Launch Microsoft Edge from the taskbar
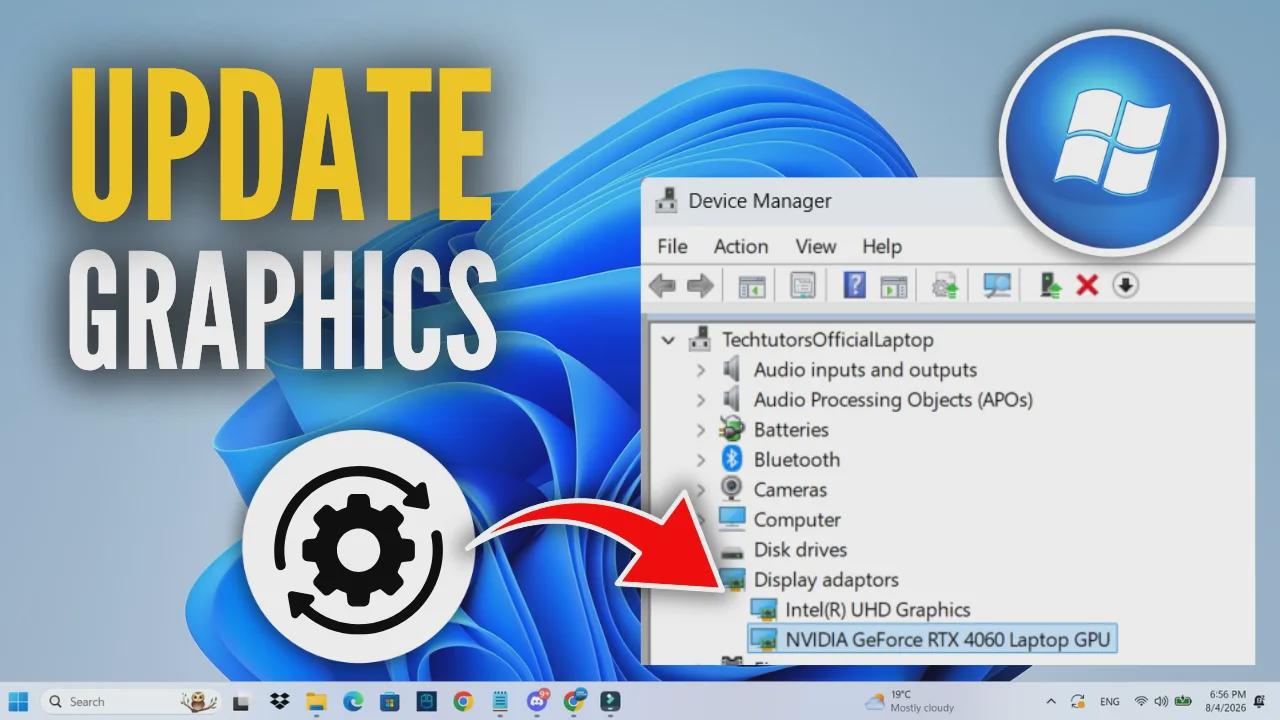Viewport: 1280px width, 720px height. [353, 702]
